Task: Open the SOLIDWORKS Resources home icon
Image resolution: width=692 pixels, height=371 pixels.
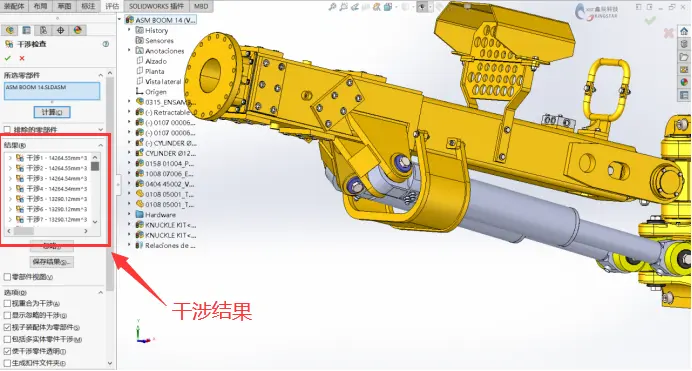Action: (x=684, y=31)
